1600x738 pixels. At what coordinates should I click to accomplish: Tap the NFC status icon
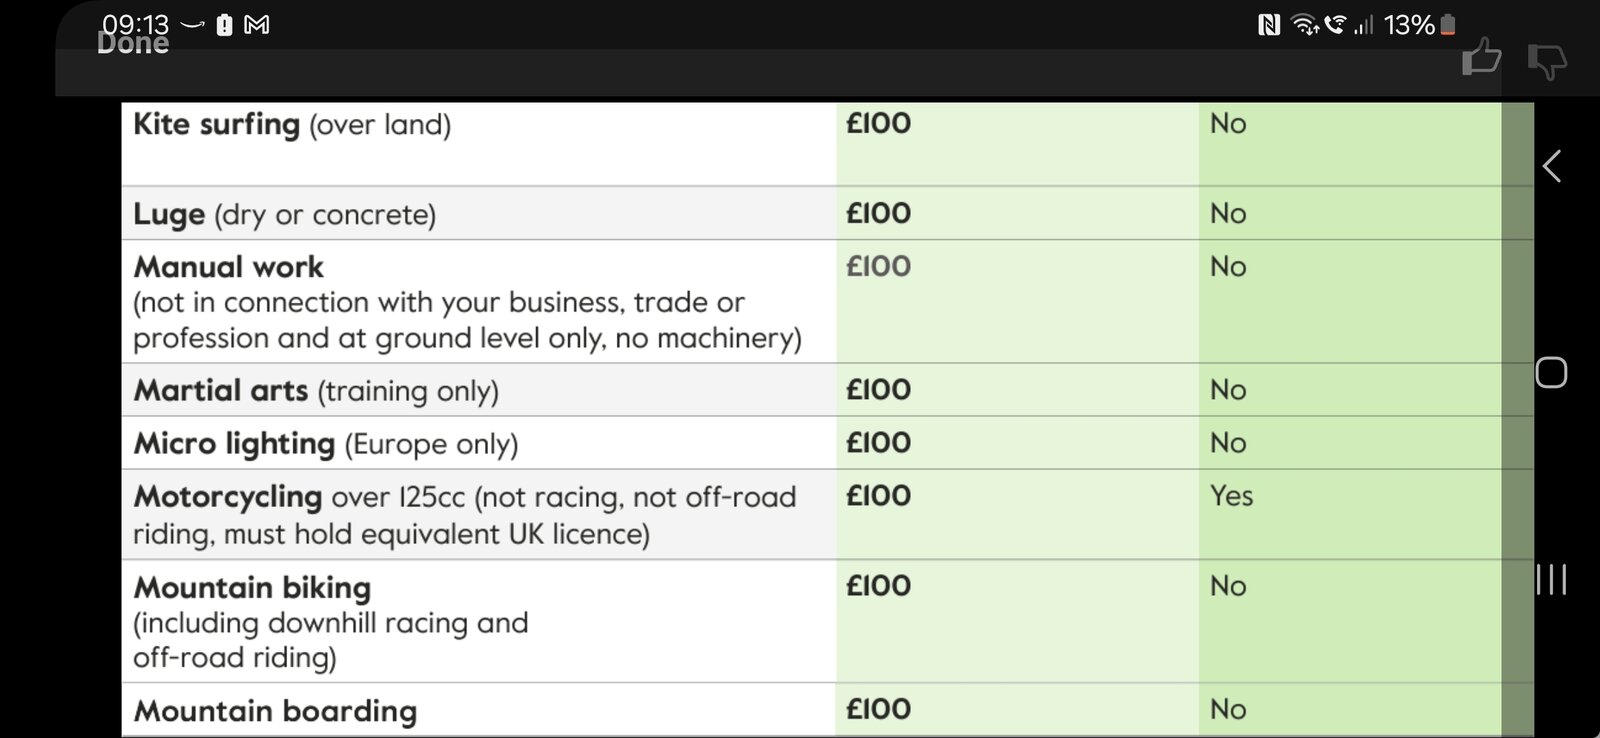1269,25
